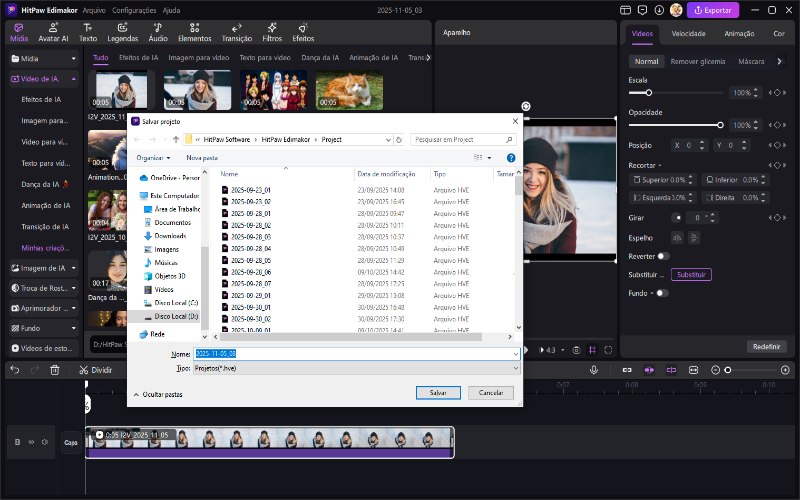Image resolution: width=800 pixels, height=500 pixels.
Task: Enable the Fundo toggle
Action: click(661, 293)
